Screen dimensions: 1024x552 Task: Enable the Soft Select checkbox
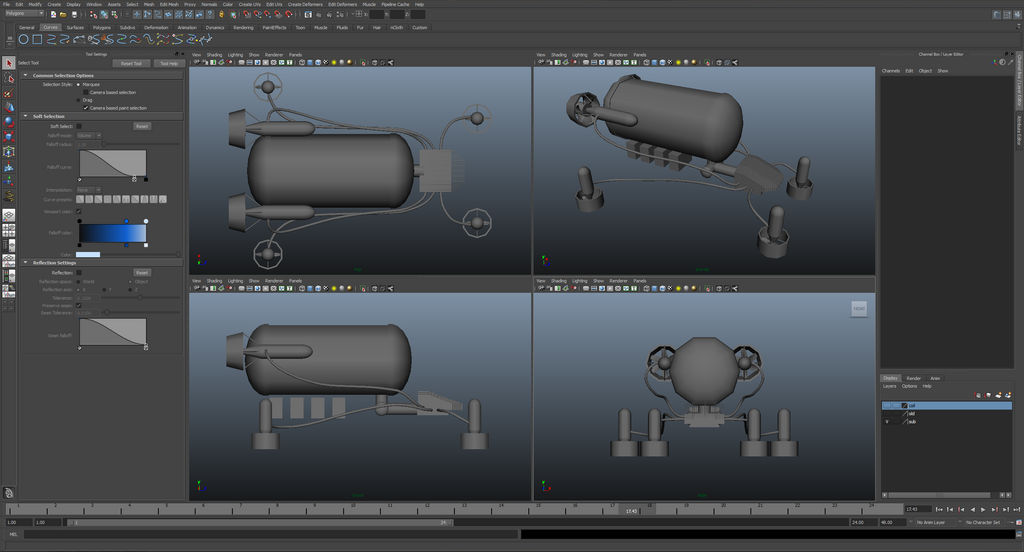pos(79,126)
